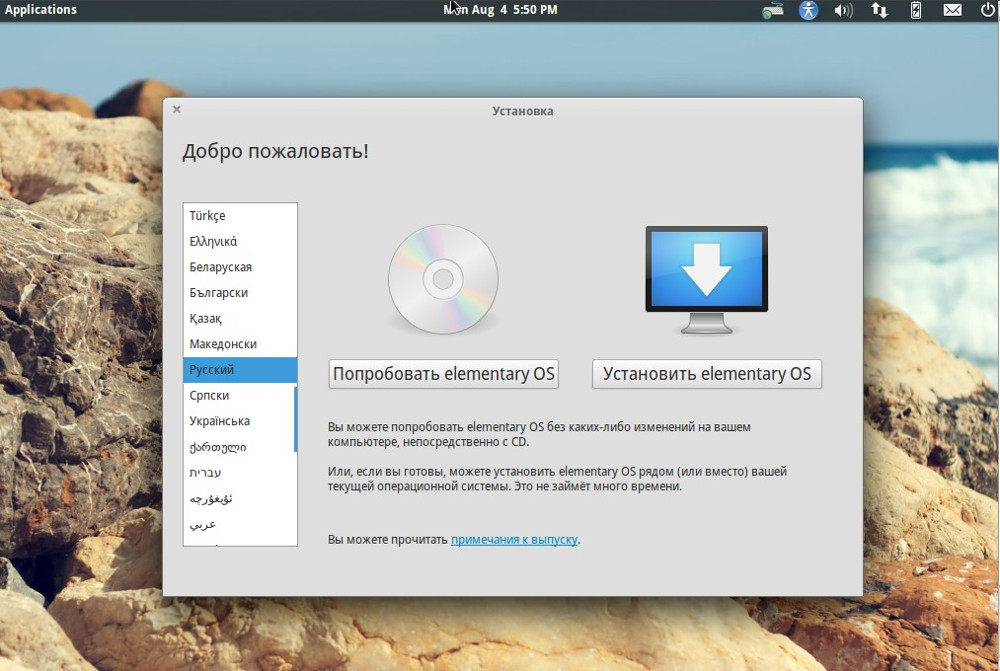This screenshot has height=671, width=1000.
Task: Open the sound volume indicator
Action: click(x=843, y=10)
